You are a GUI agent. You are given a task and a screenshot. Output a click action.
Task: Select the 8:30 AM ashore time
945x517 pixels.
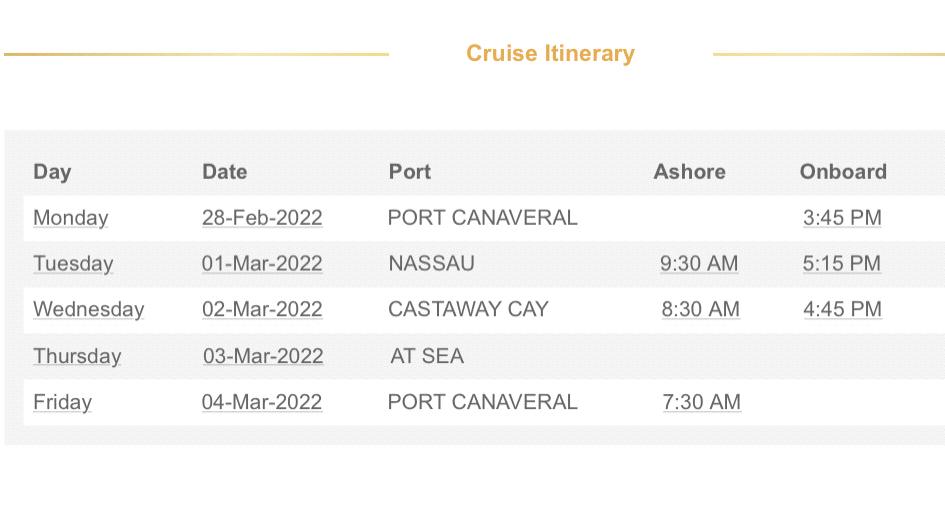click(x=700, y=309)
